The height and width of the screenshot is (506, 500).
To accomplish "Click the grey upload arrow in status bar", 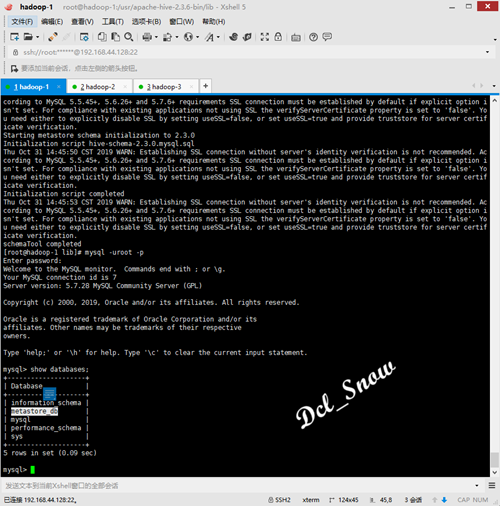I will [x=434, y=500].
